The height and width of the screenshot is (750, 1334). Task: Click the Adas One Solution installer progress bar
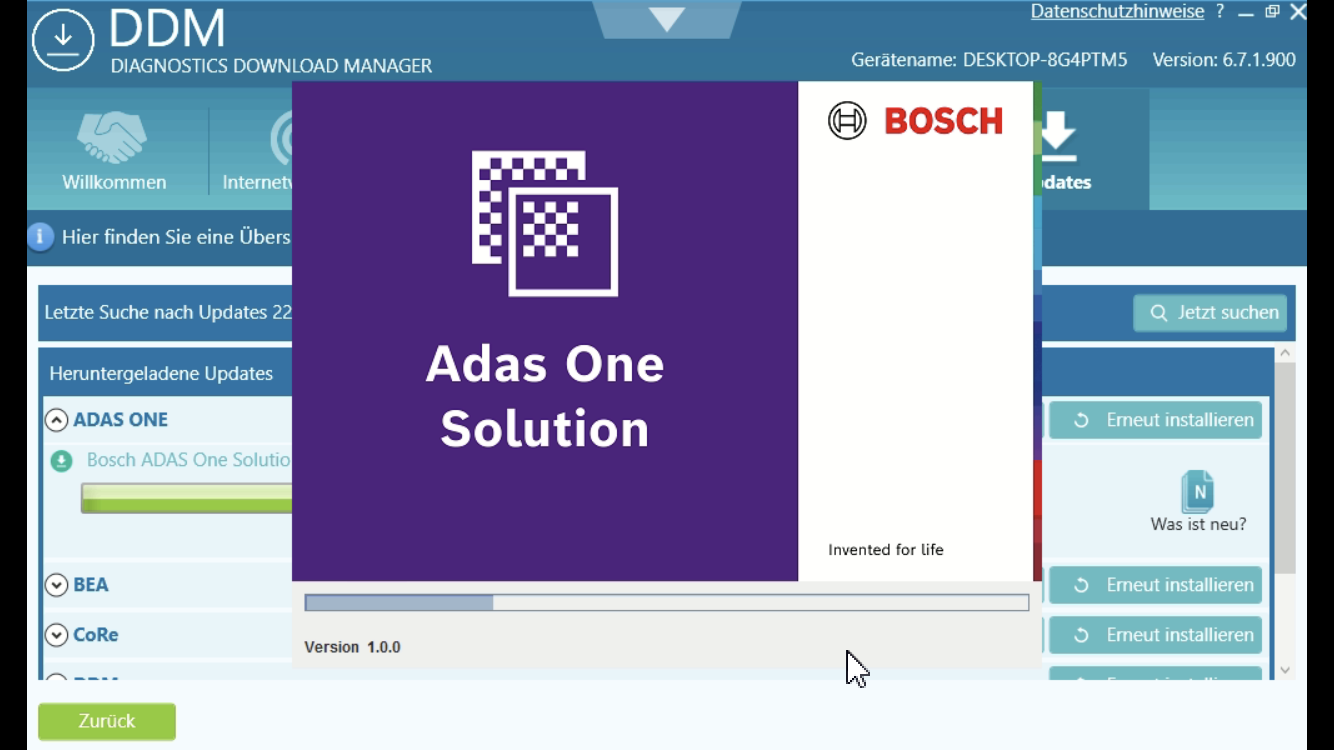click(667, 602)
